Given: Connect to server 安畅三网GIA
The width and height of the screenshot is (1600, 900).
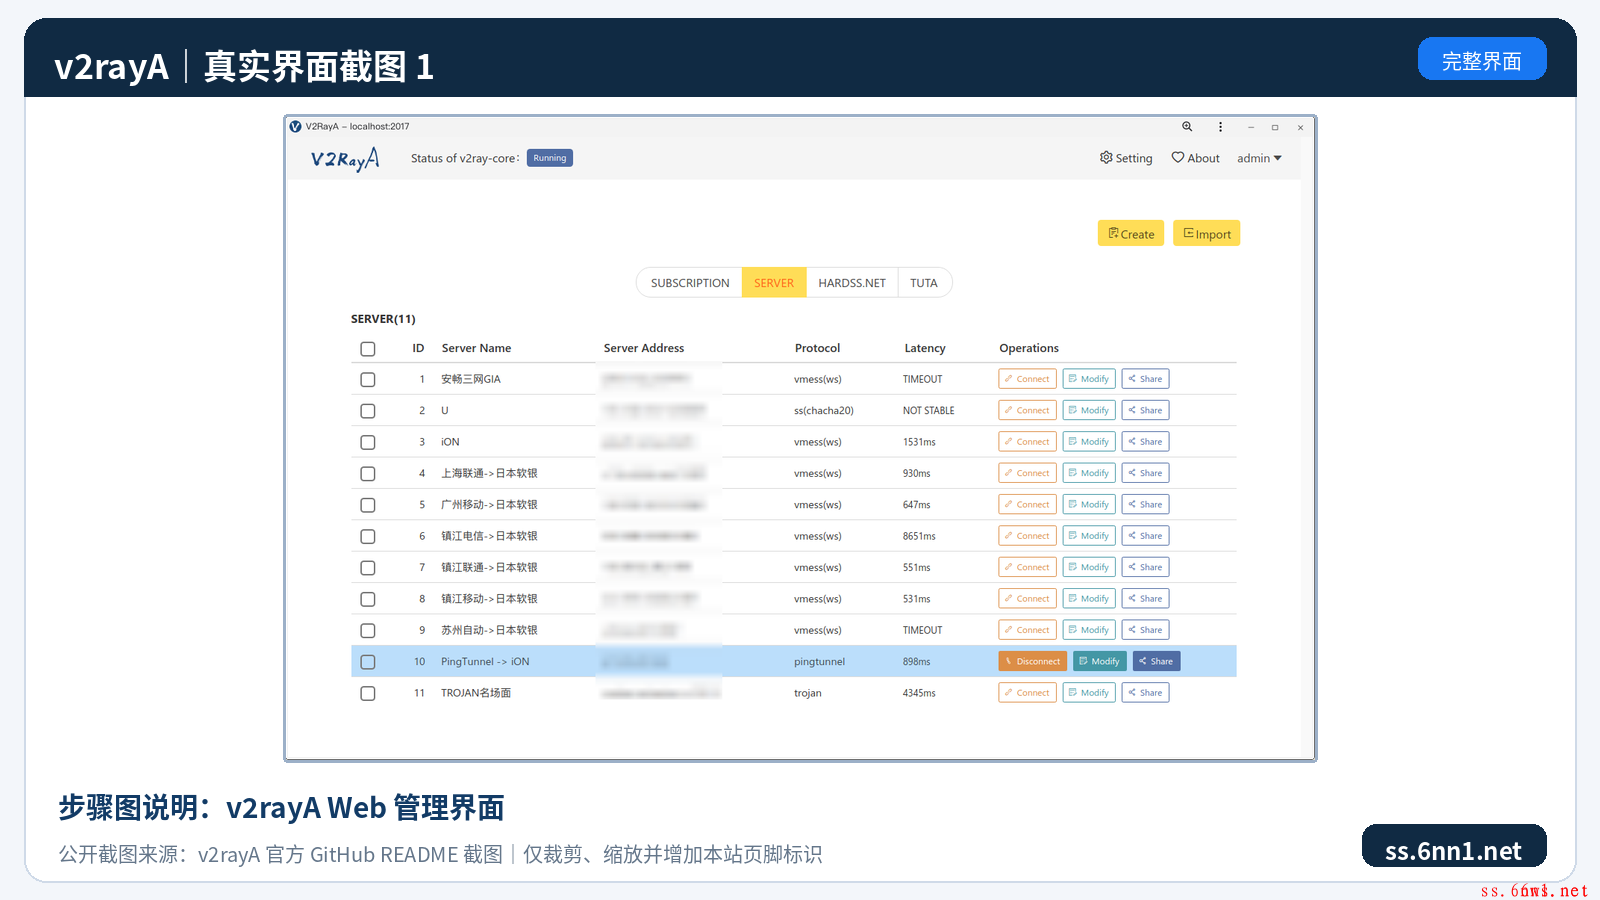Looking at the screenshot, I should click(1027, 379).
